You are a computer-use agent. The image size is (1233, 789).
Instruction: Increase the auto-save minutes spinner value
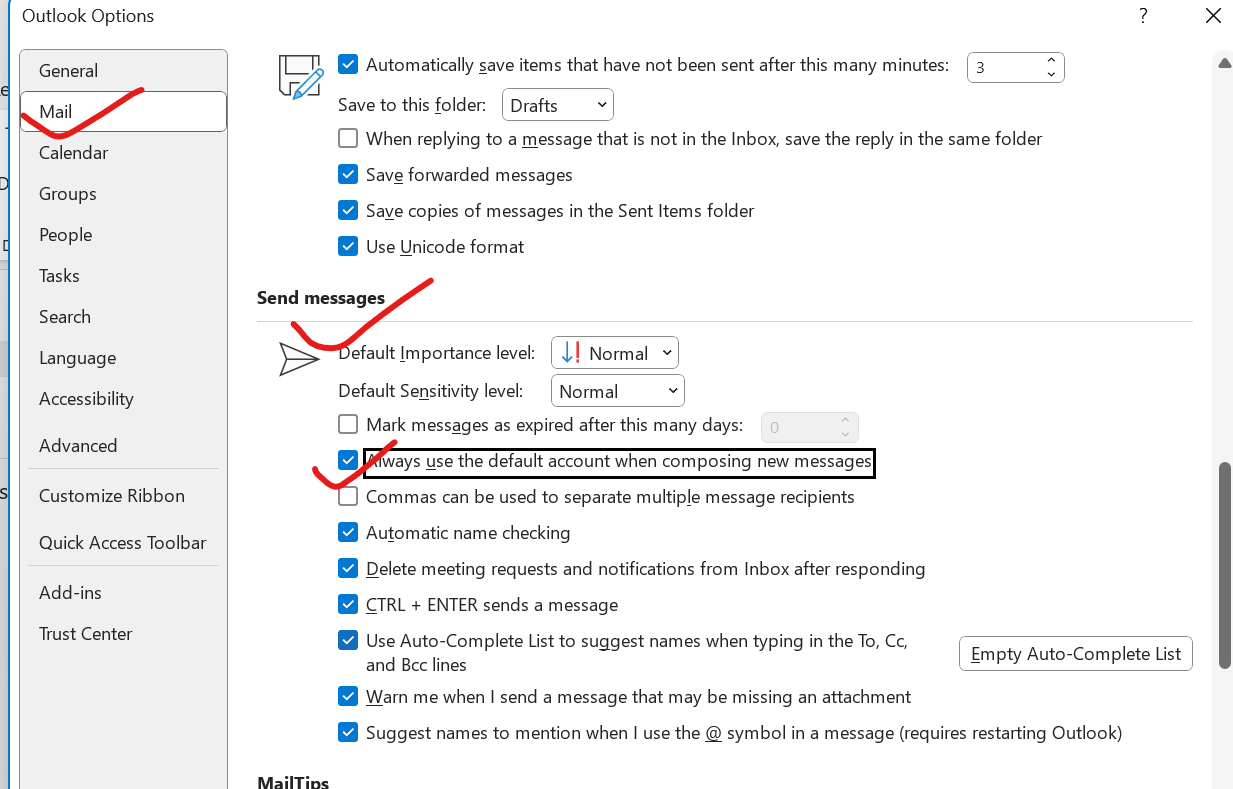tap(1051, 60)
